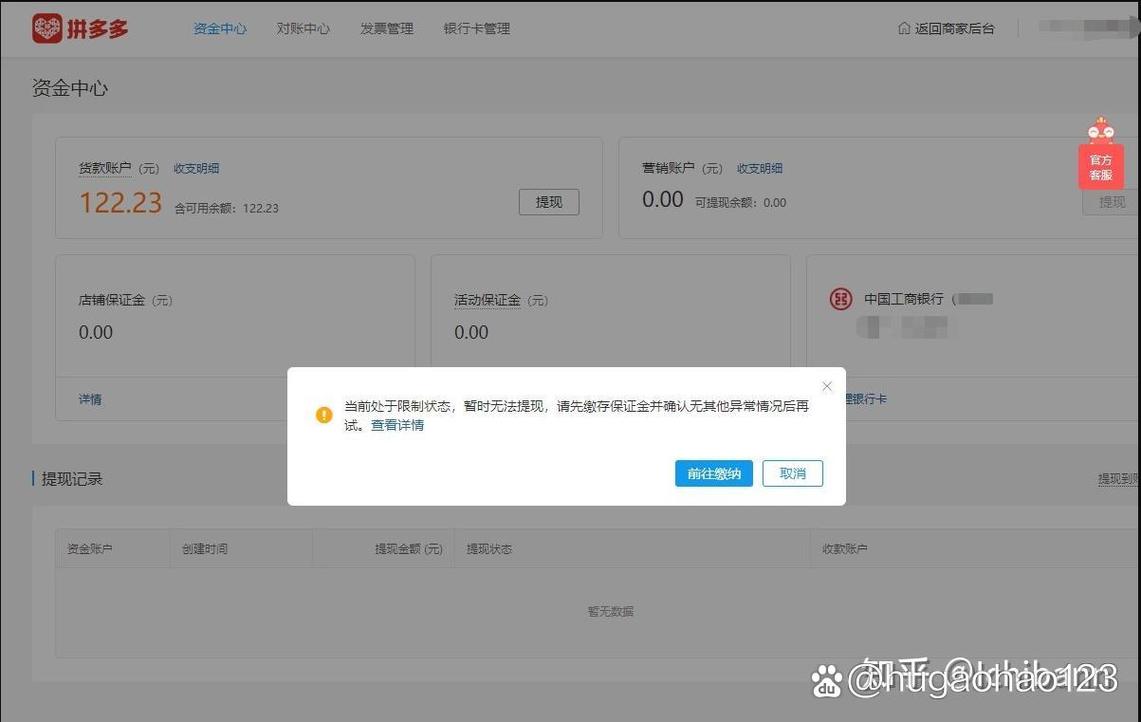
Task: Click 营销账户 label
Action: pos(668,168)
